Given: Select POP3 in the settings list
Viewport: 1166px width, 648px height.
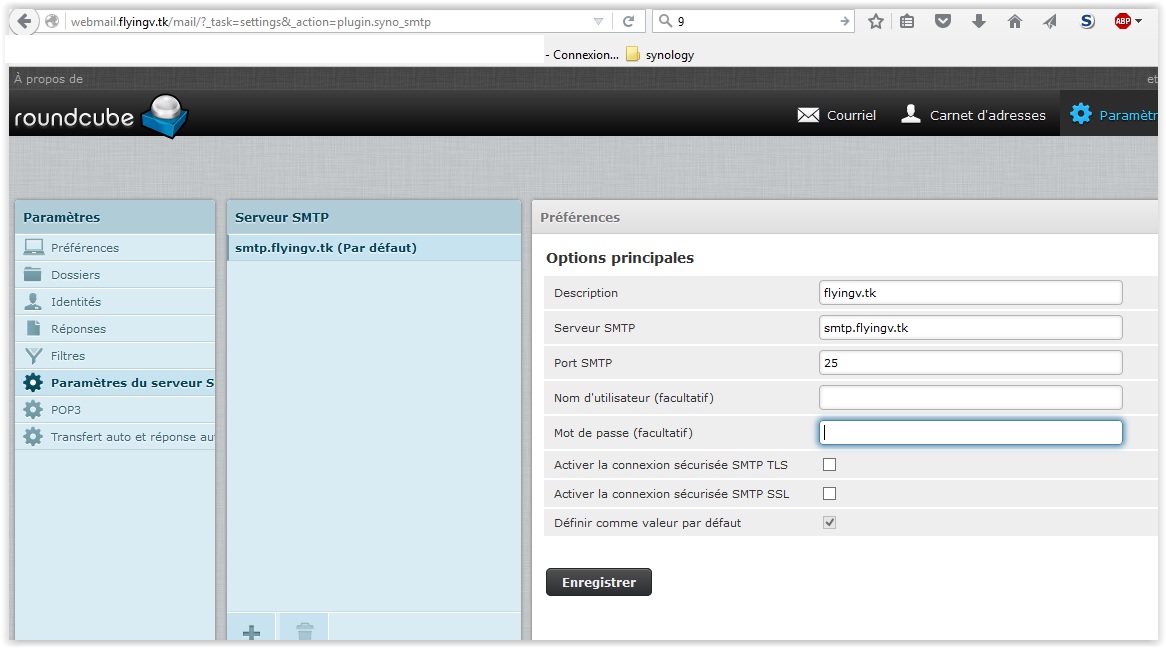Looking at the screenshot, I should point(115,410).
